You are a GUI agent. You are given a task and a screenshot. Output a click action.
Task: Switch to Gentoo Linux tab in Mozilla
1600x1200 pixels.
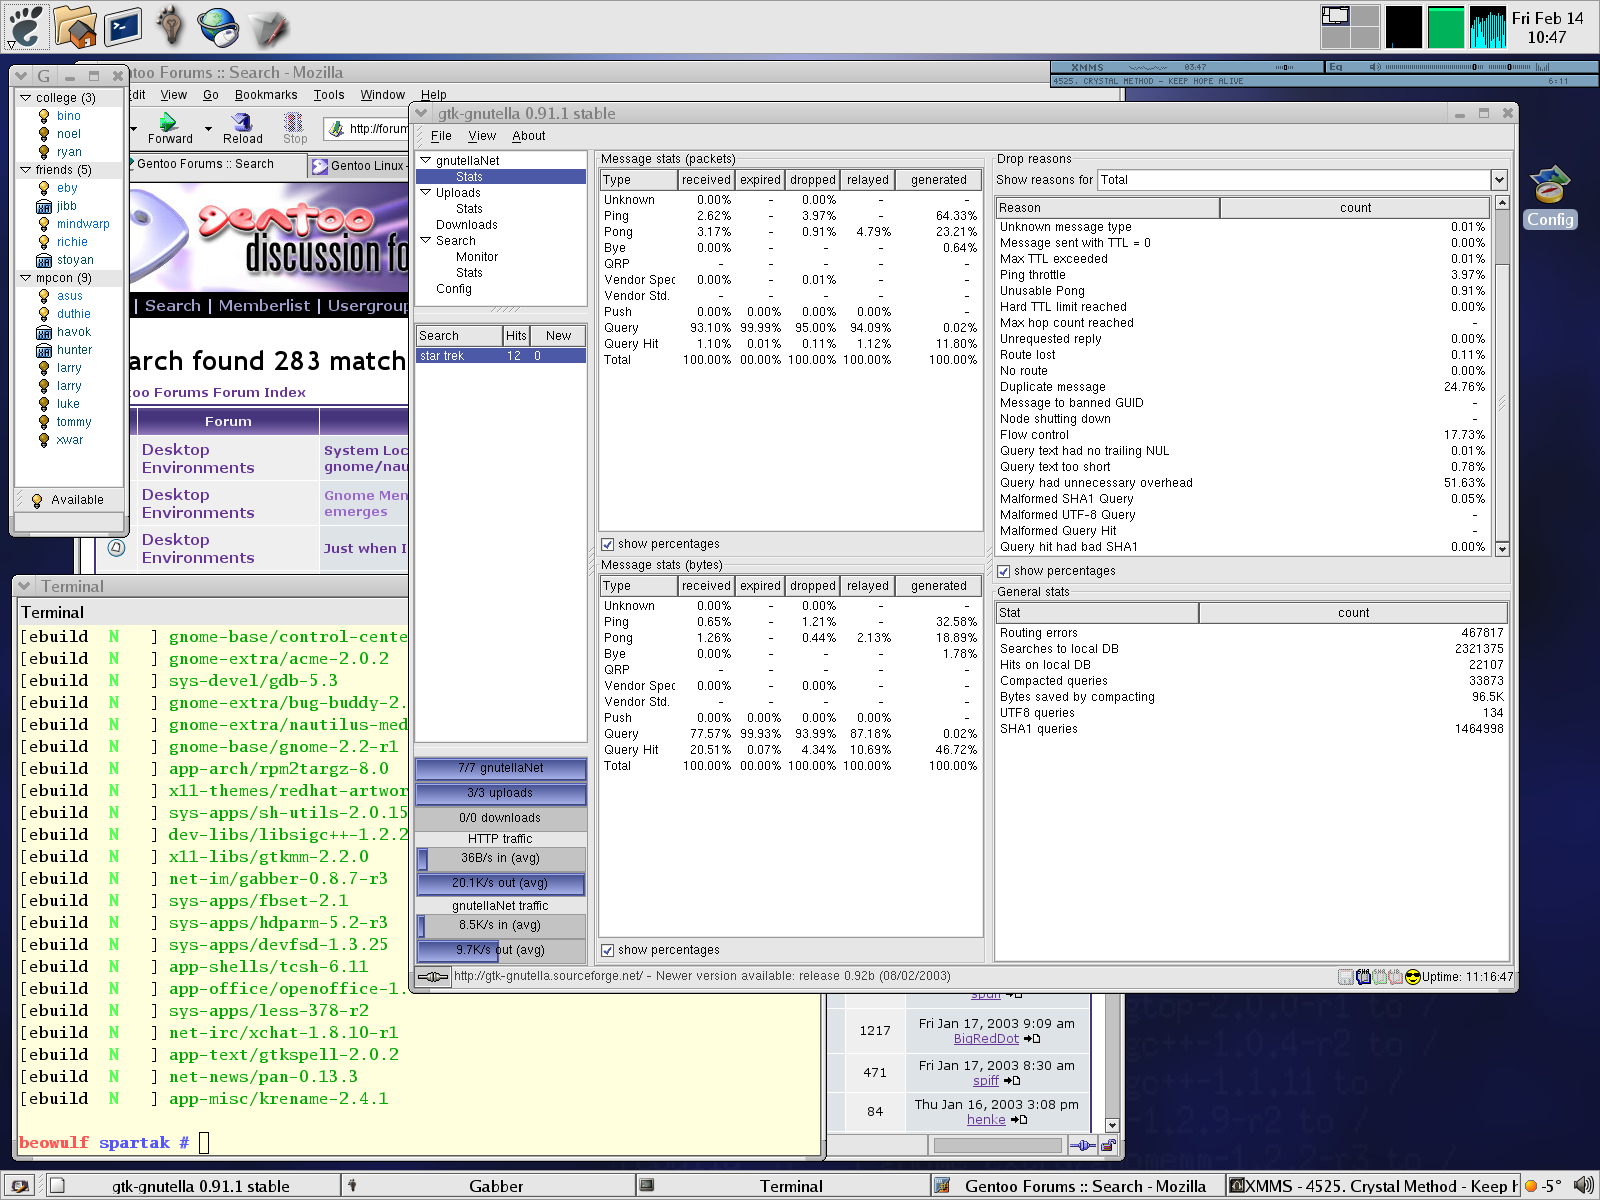[359, 166]
